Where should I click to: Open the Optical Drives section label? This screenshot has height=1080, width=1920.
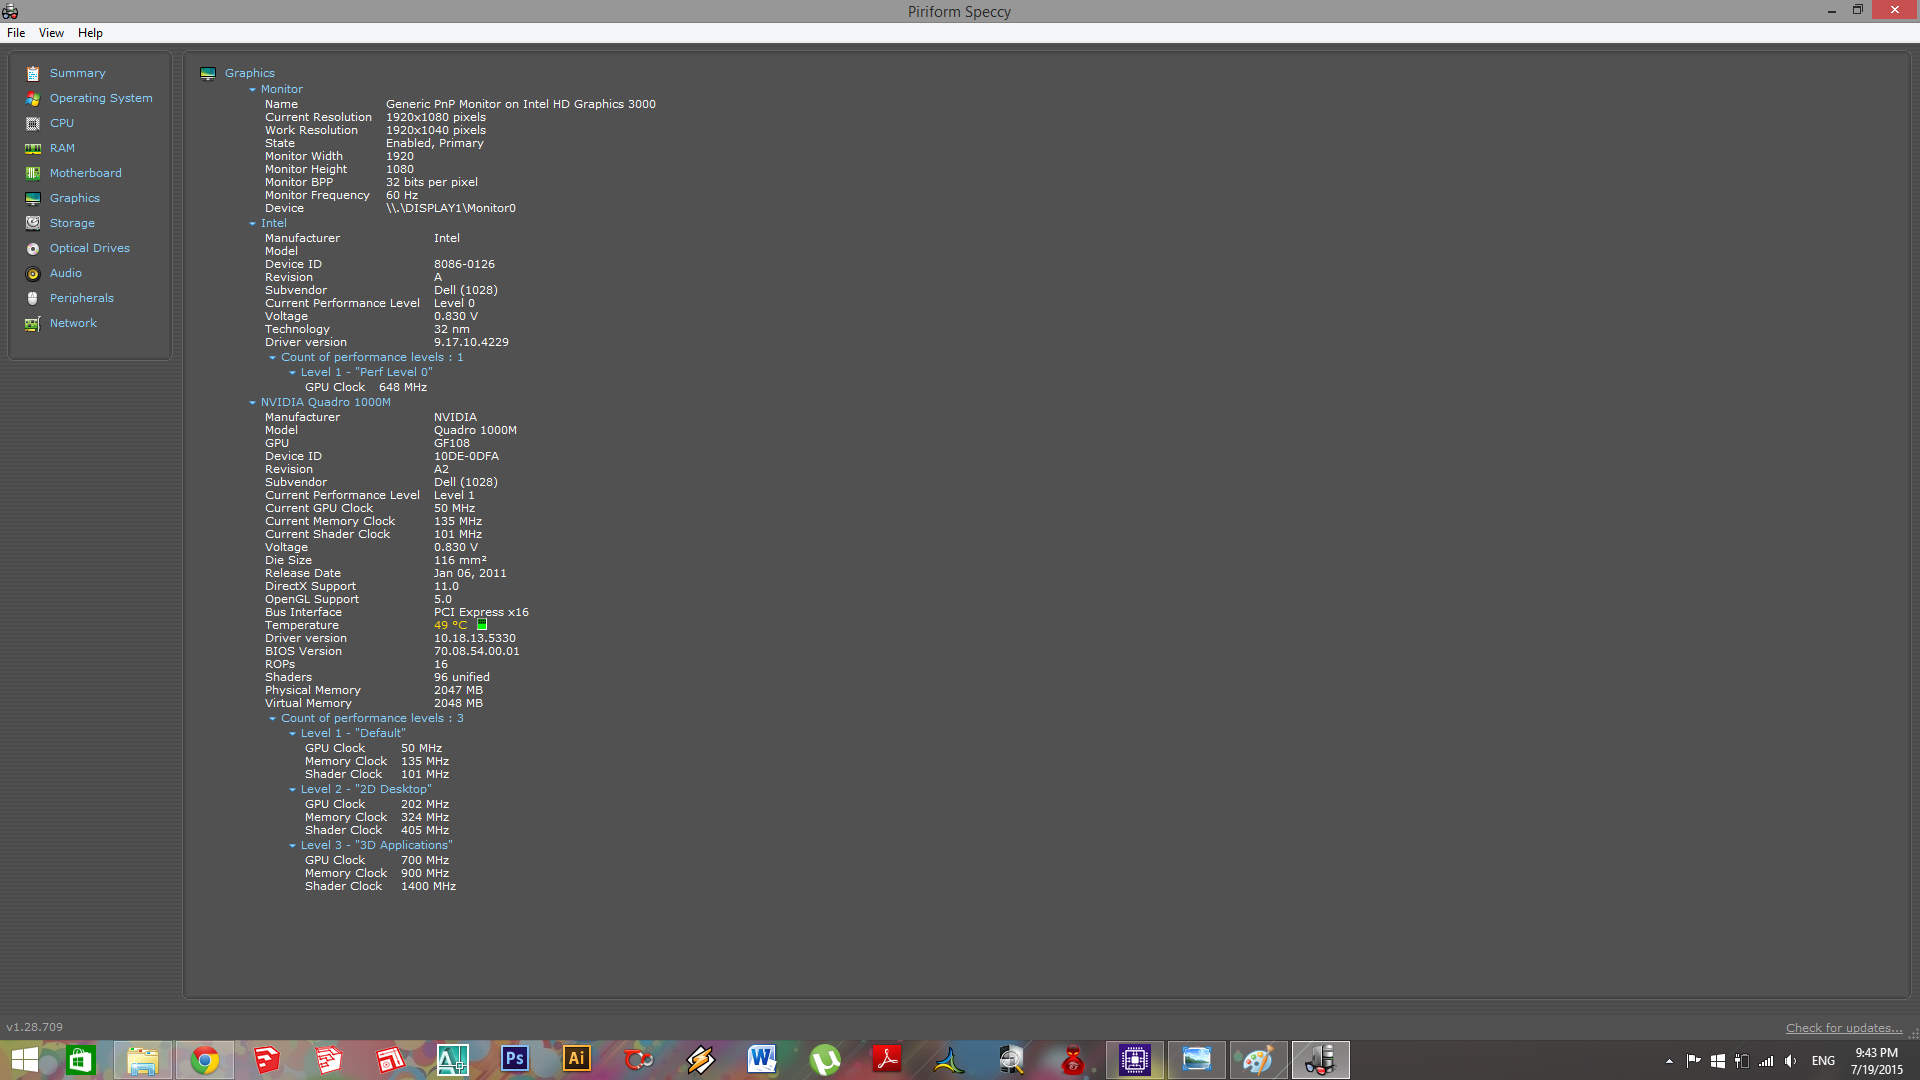coord(90,248)
